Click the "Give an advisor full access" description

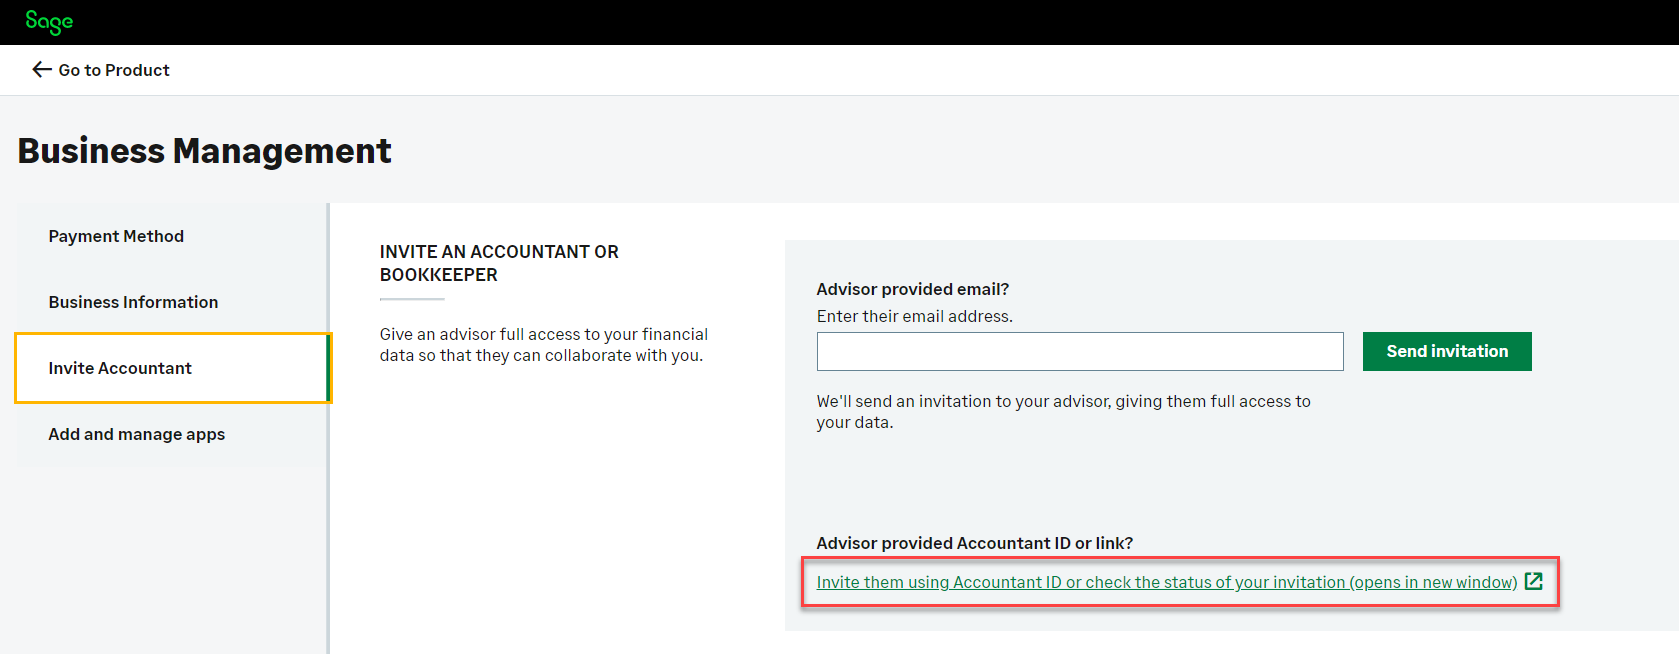(543, 345)
